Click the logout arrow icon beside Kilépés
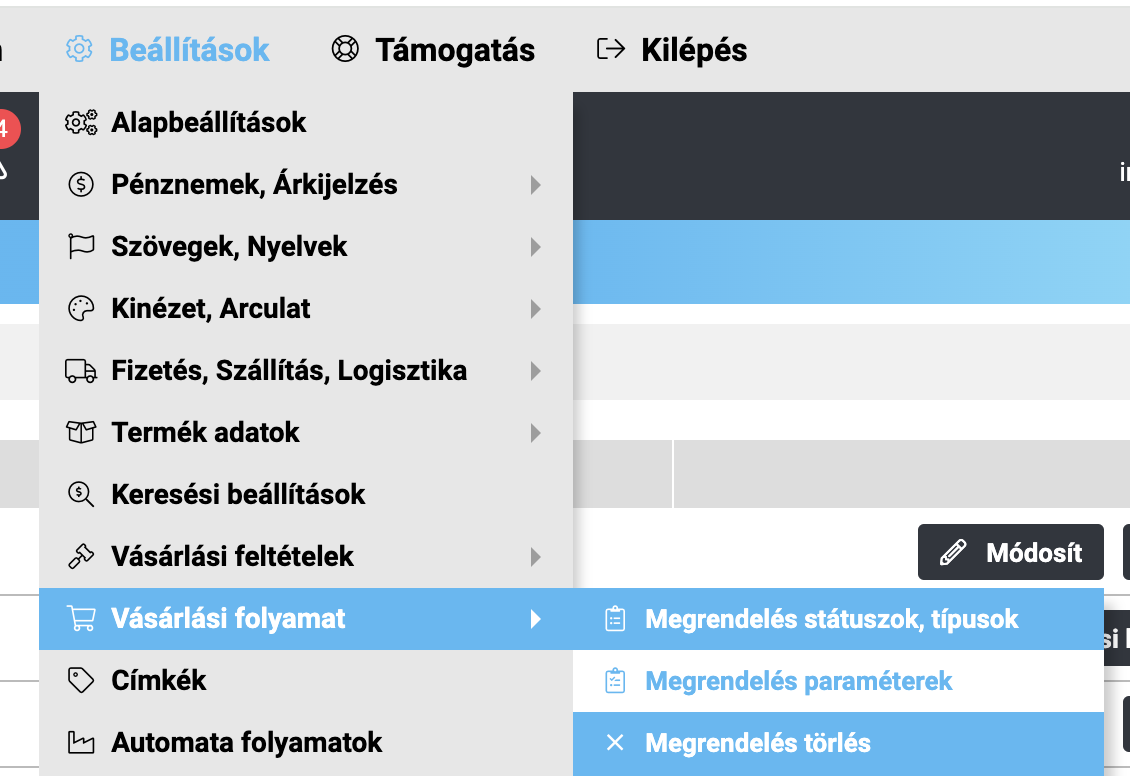The height and width of the screenshot is (776, 1130). click(x=610, y=49)
